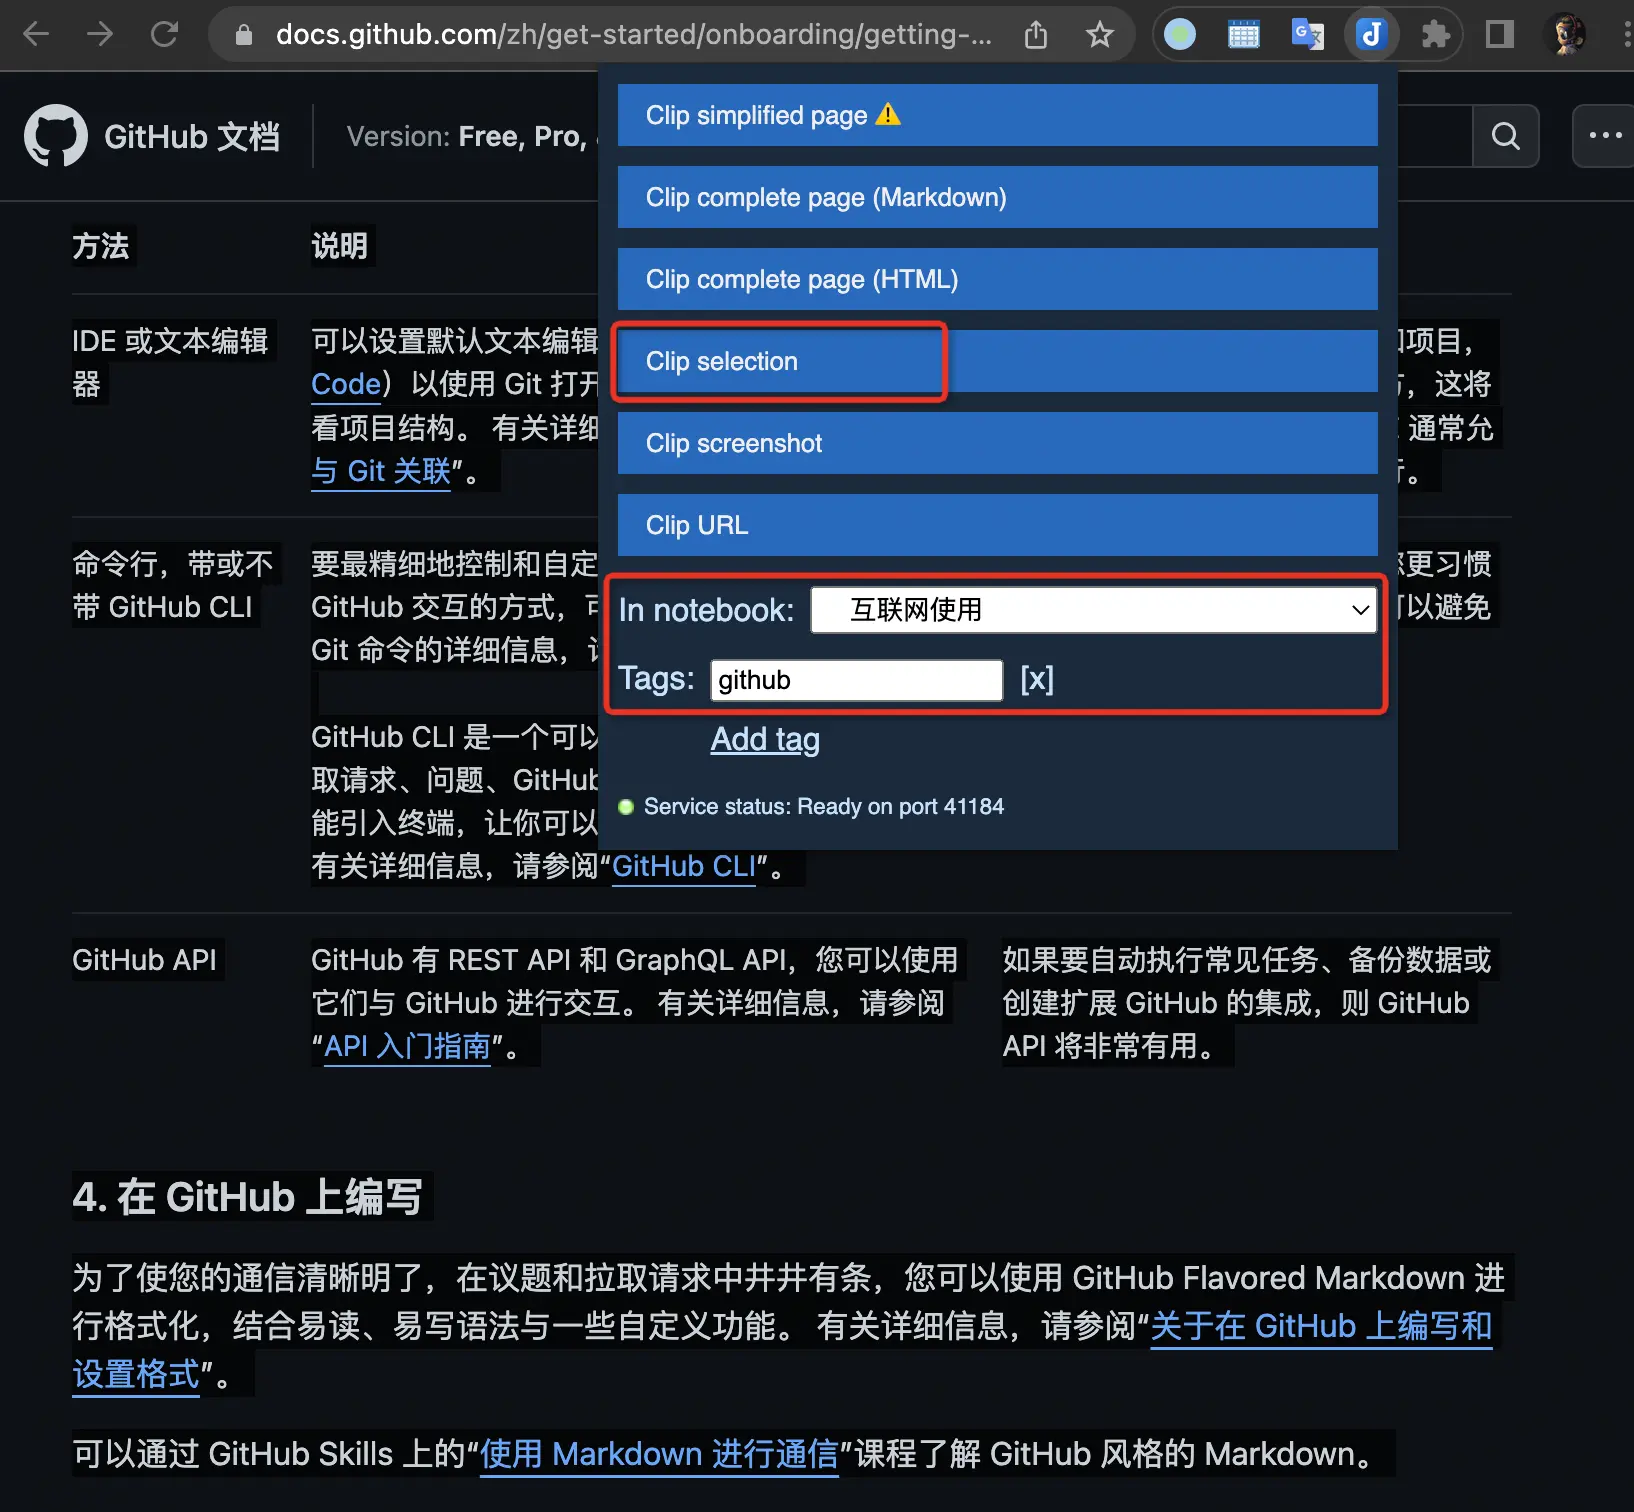Choose Clip selection
The image size is (1634, 1512).
click(998, 361)
